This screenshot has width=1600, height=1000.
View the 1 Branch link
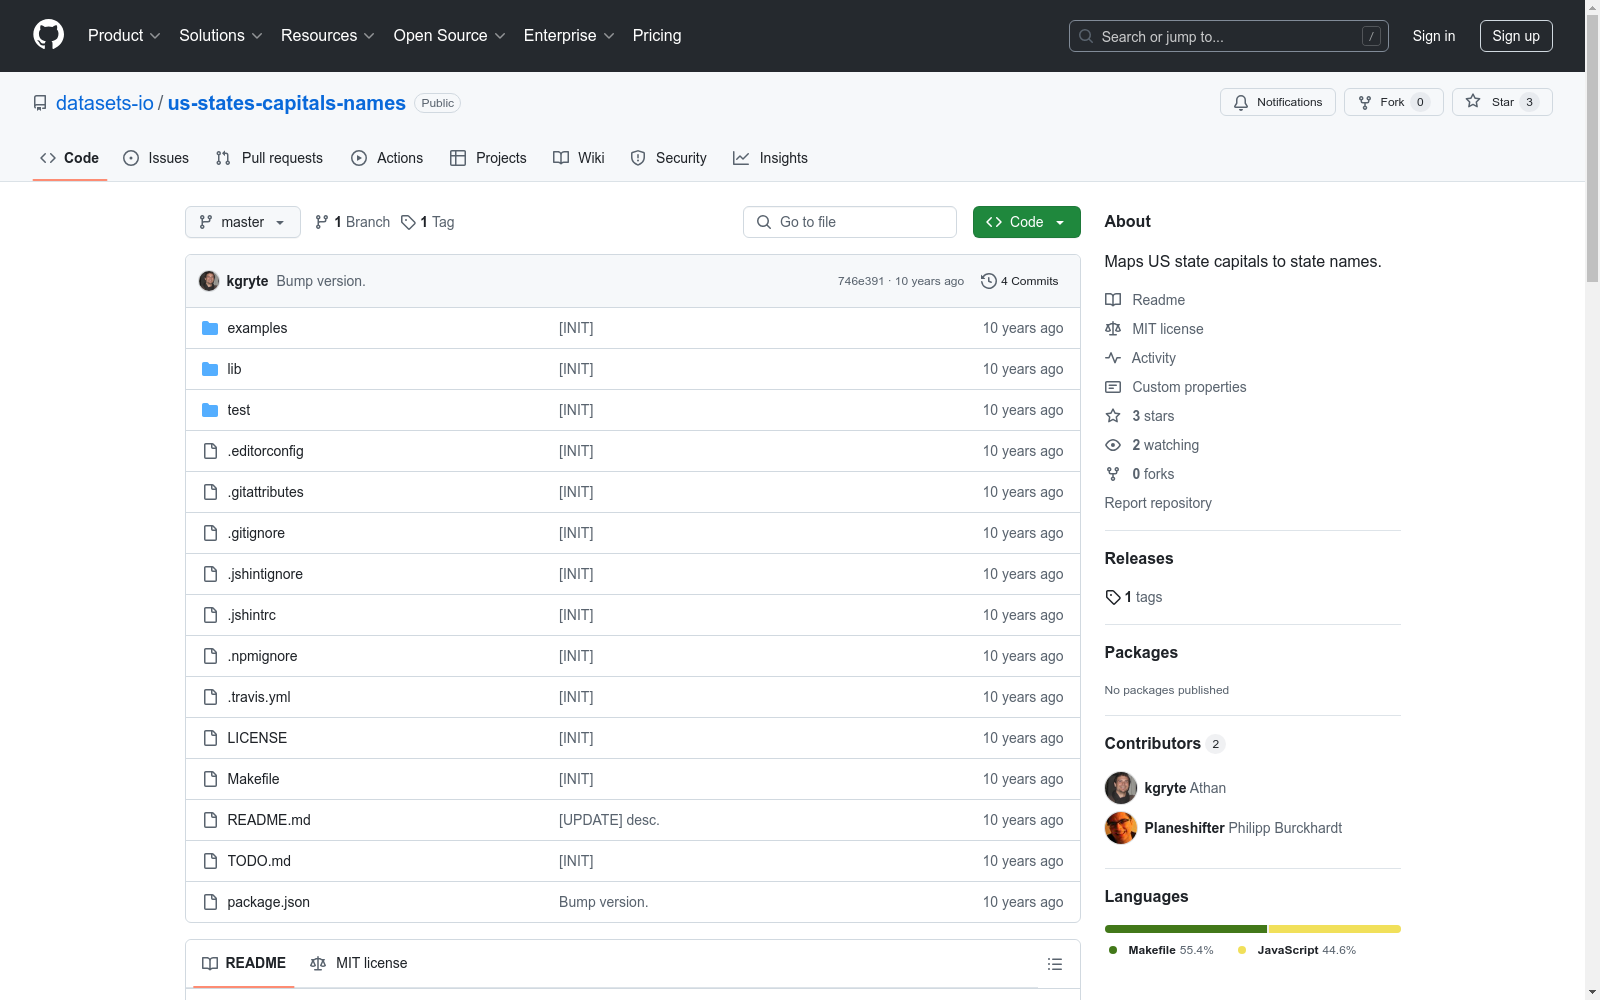coord(352,222)
